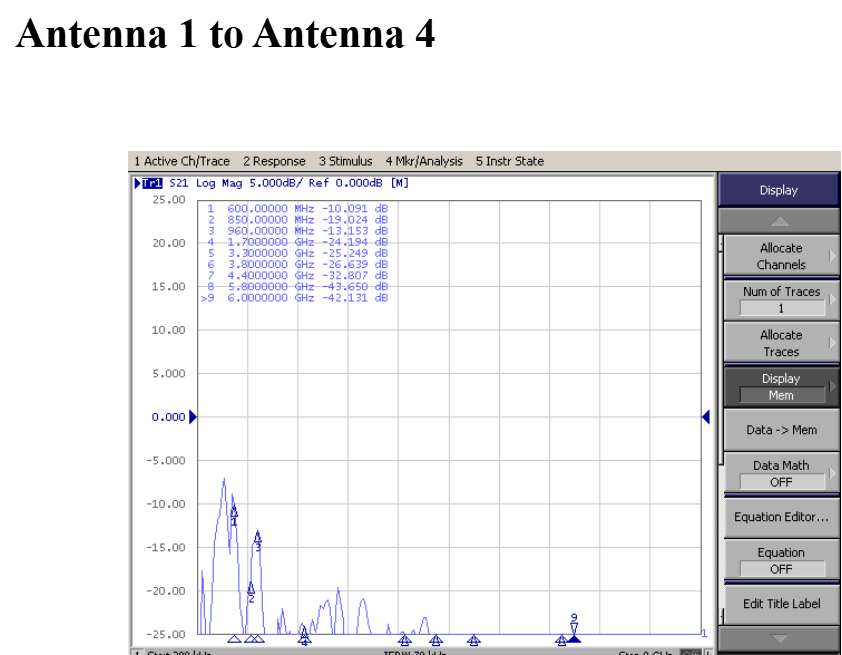
Task: Open the Mkr/Analysis menu
Action: [424, 161]
